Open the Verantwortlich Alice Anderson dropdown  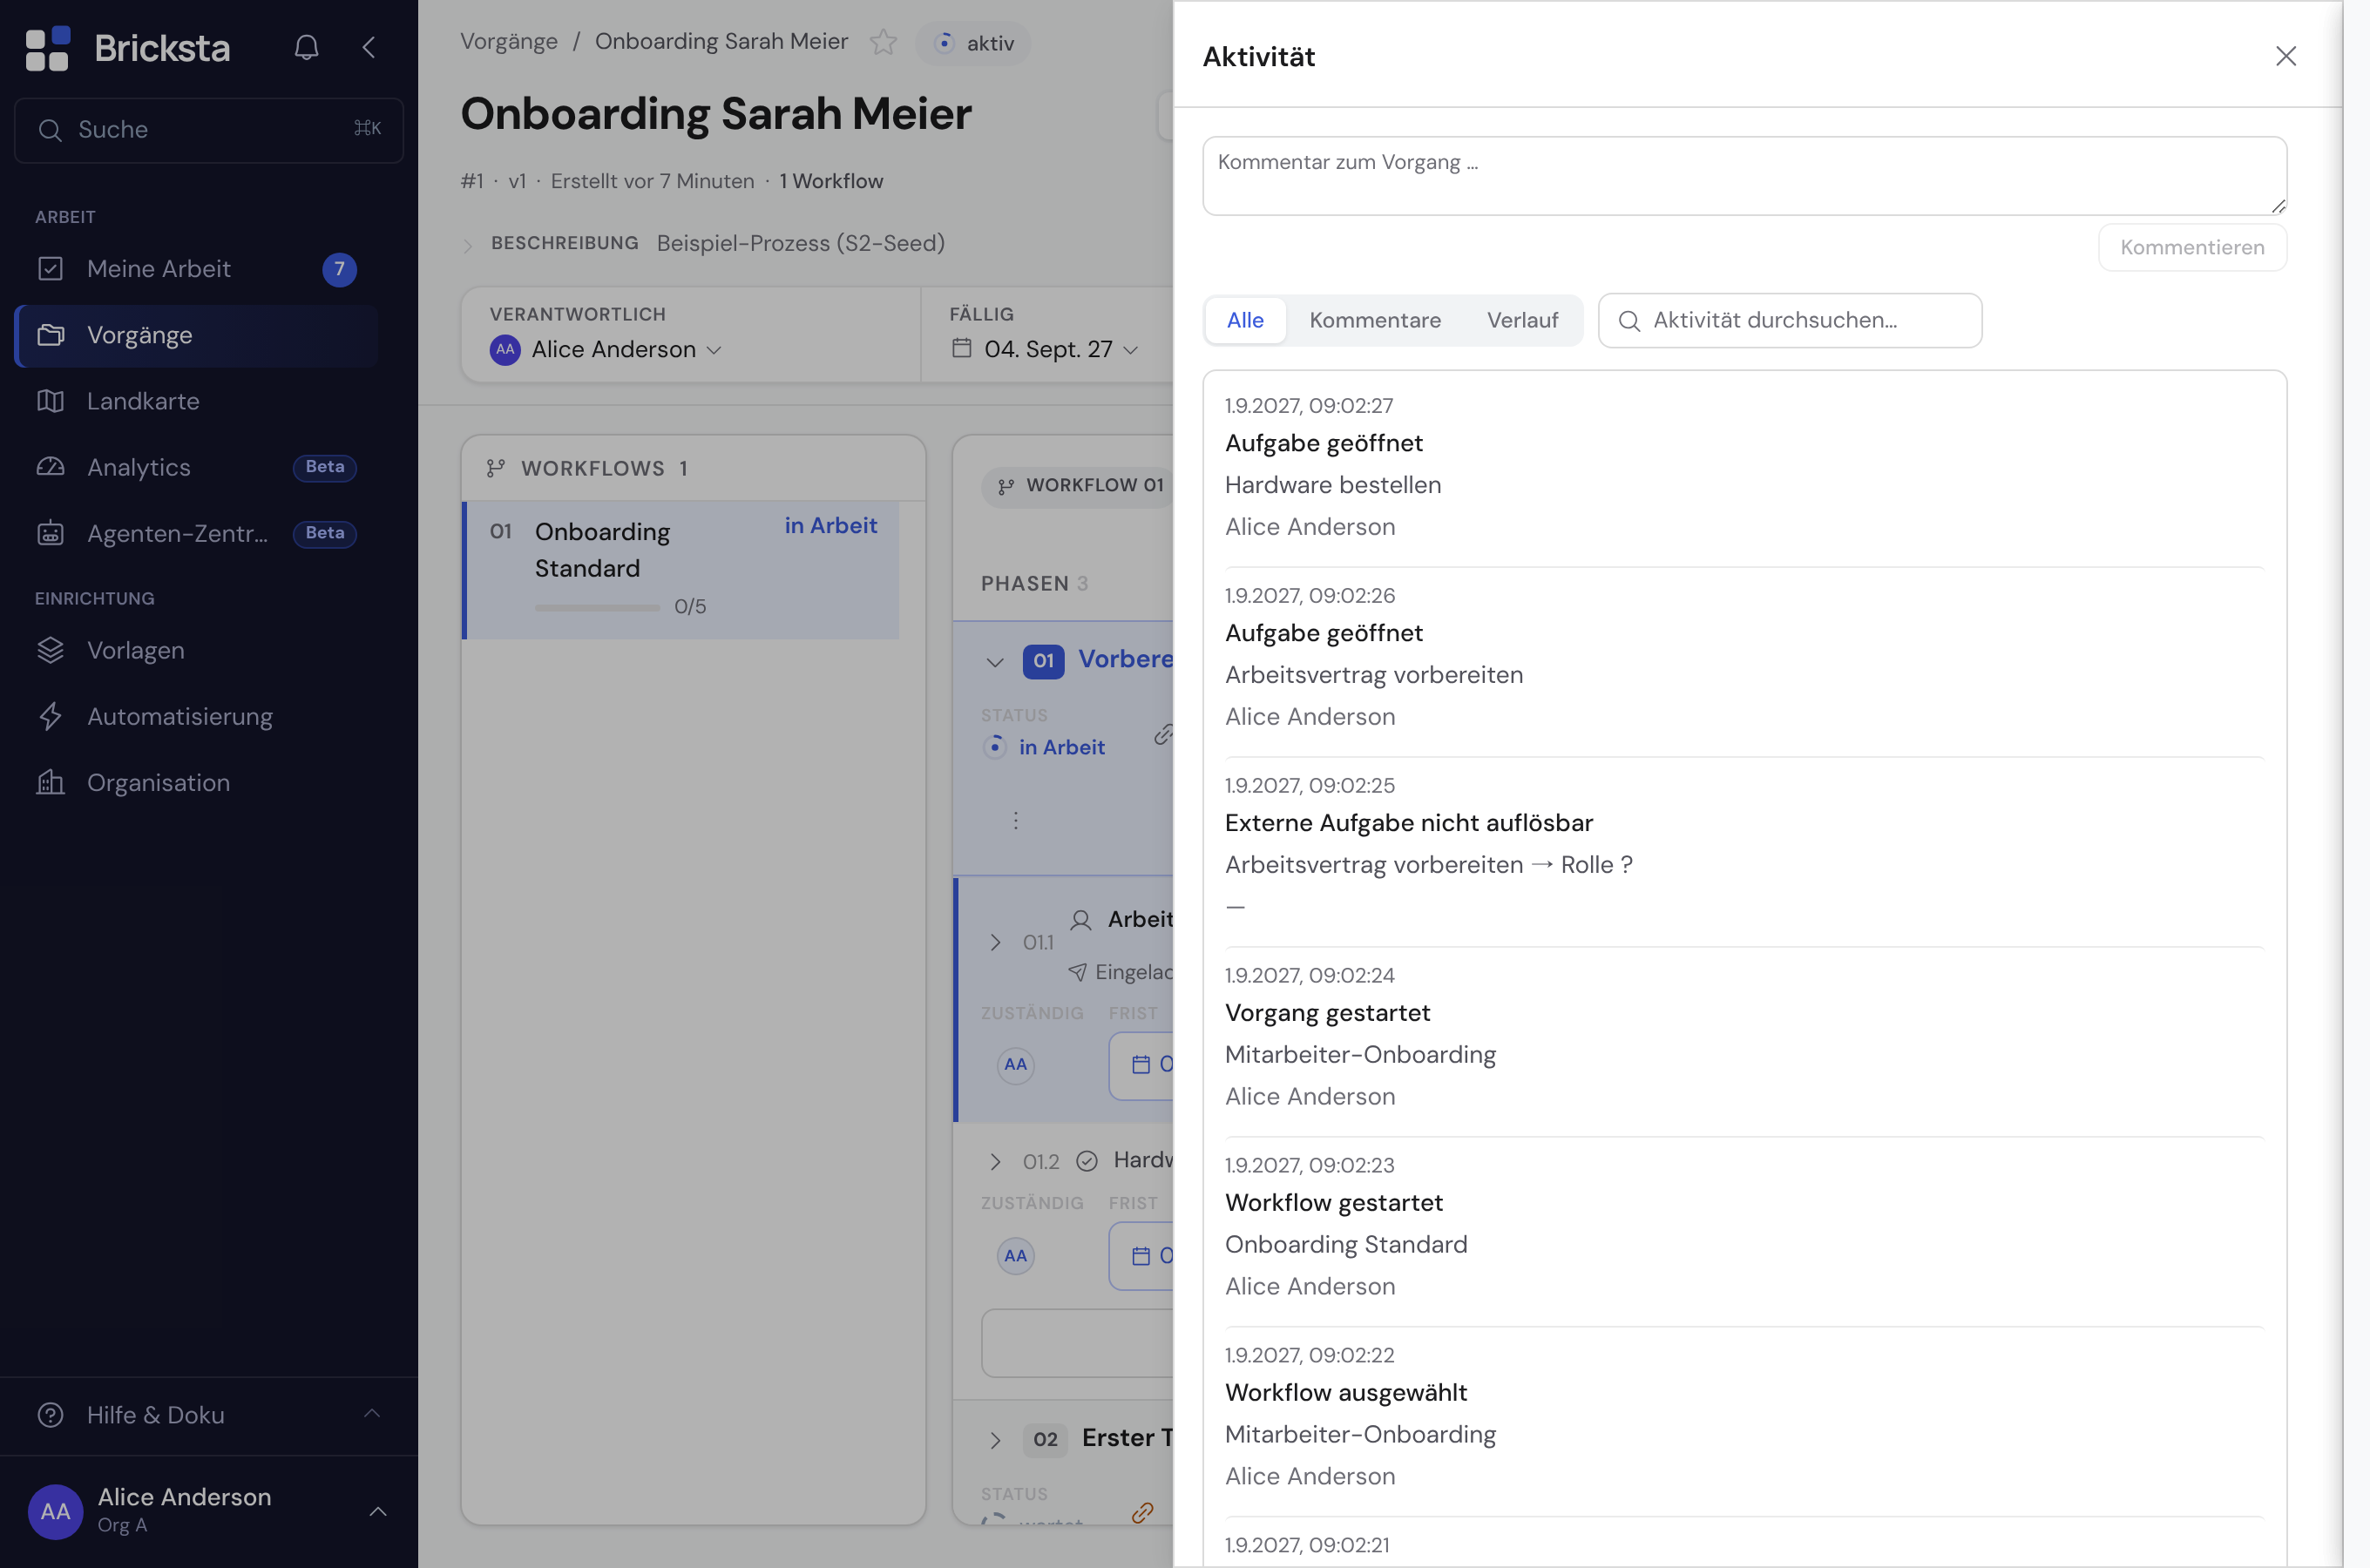click(606, 349)
